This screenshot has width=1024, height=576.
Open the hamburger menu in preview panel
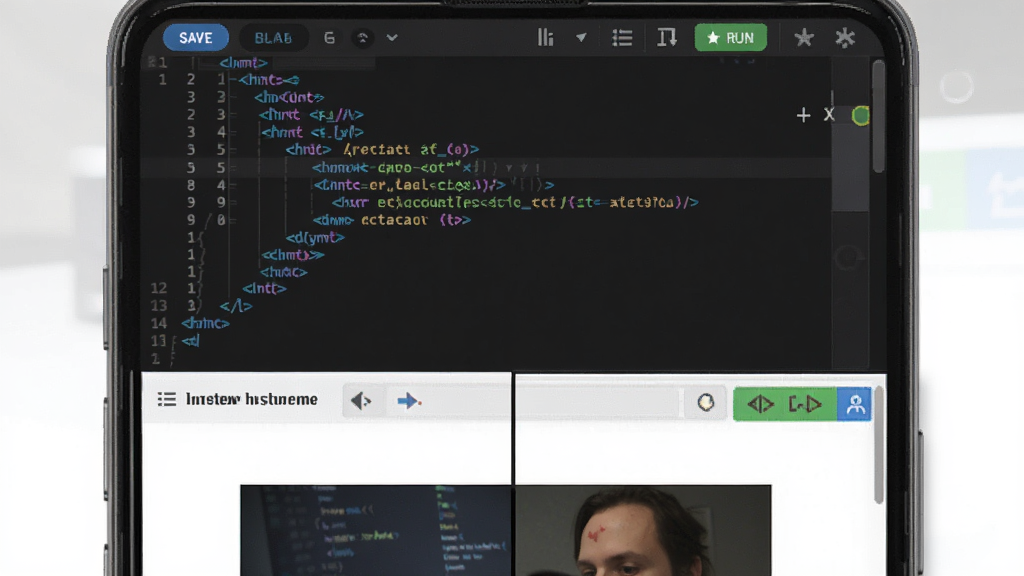[167, 399]
